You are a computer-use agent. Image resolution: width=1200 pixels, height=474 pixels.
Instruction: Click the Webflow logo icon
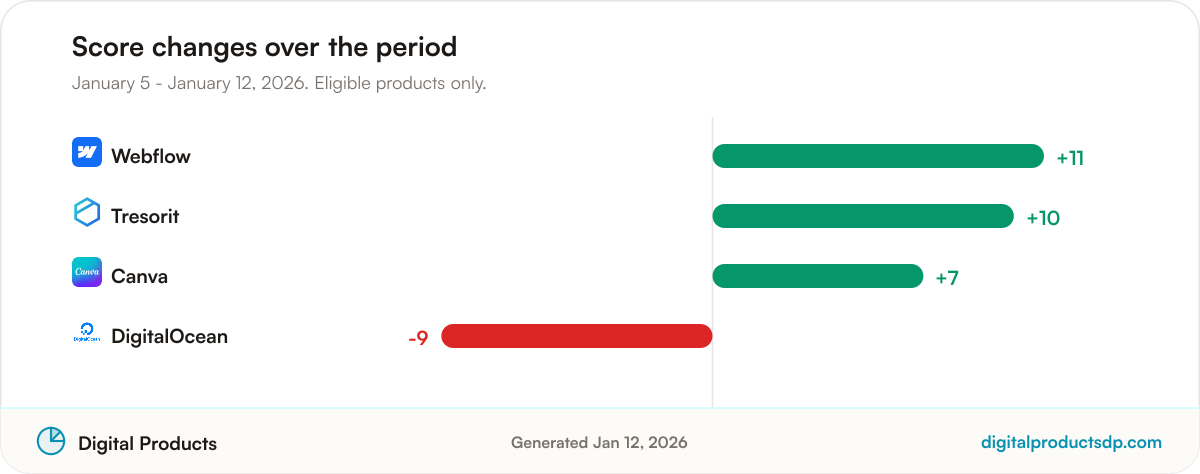[x=87, y=152]
